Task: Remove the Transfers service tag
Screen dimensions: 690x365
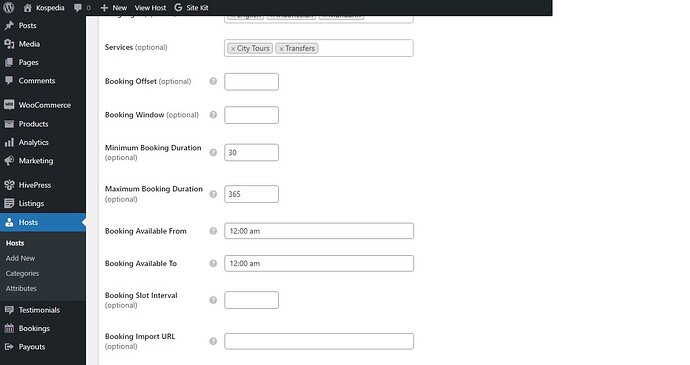Action: 281,49
